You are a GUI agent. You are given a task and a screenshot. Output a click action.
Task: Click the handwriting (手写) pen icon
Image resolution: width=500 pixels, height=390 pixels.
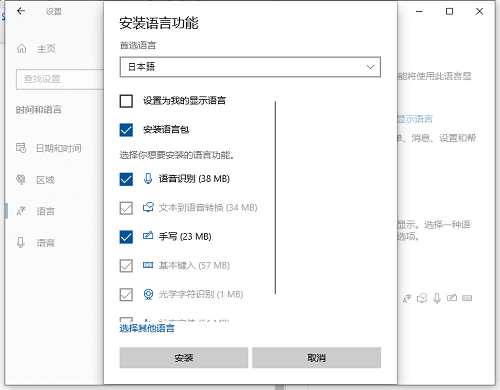[148, 236]
